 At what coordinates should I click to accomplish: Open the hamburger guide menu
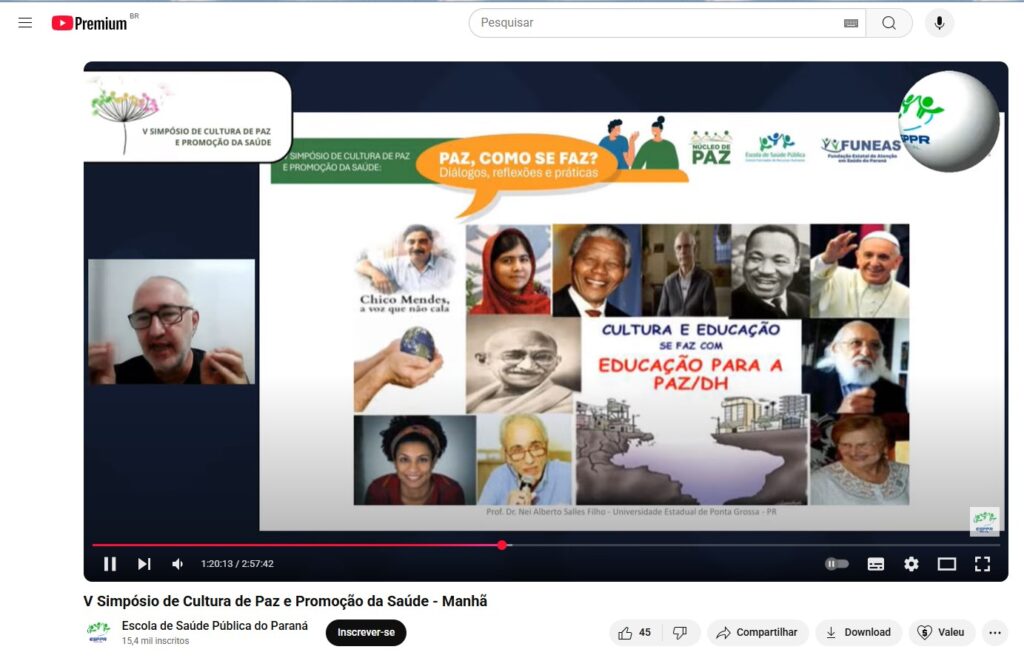(25, 23)
